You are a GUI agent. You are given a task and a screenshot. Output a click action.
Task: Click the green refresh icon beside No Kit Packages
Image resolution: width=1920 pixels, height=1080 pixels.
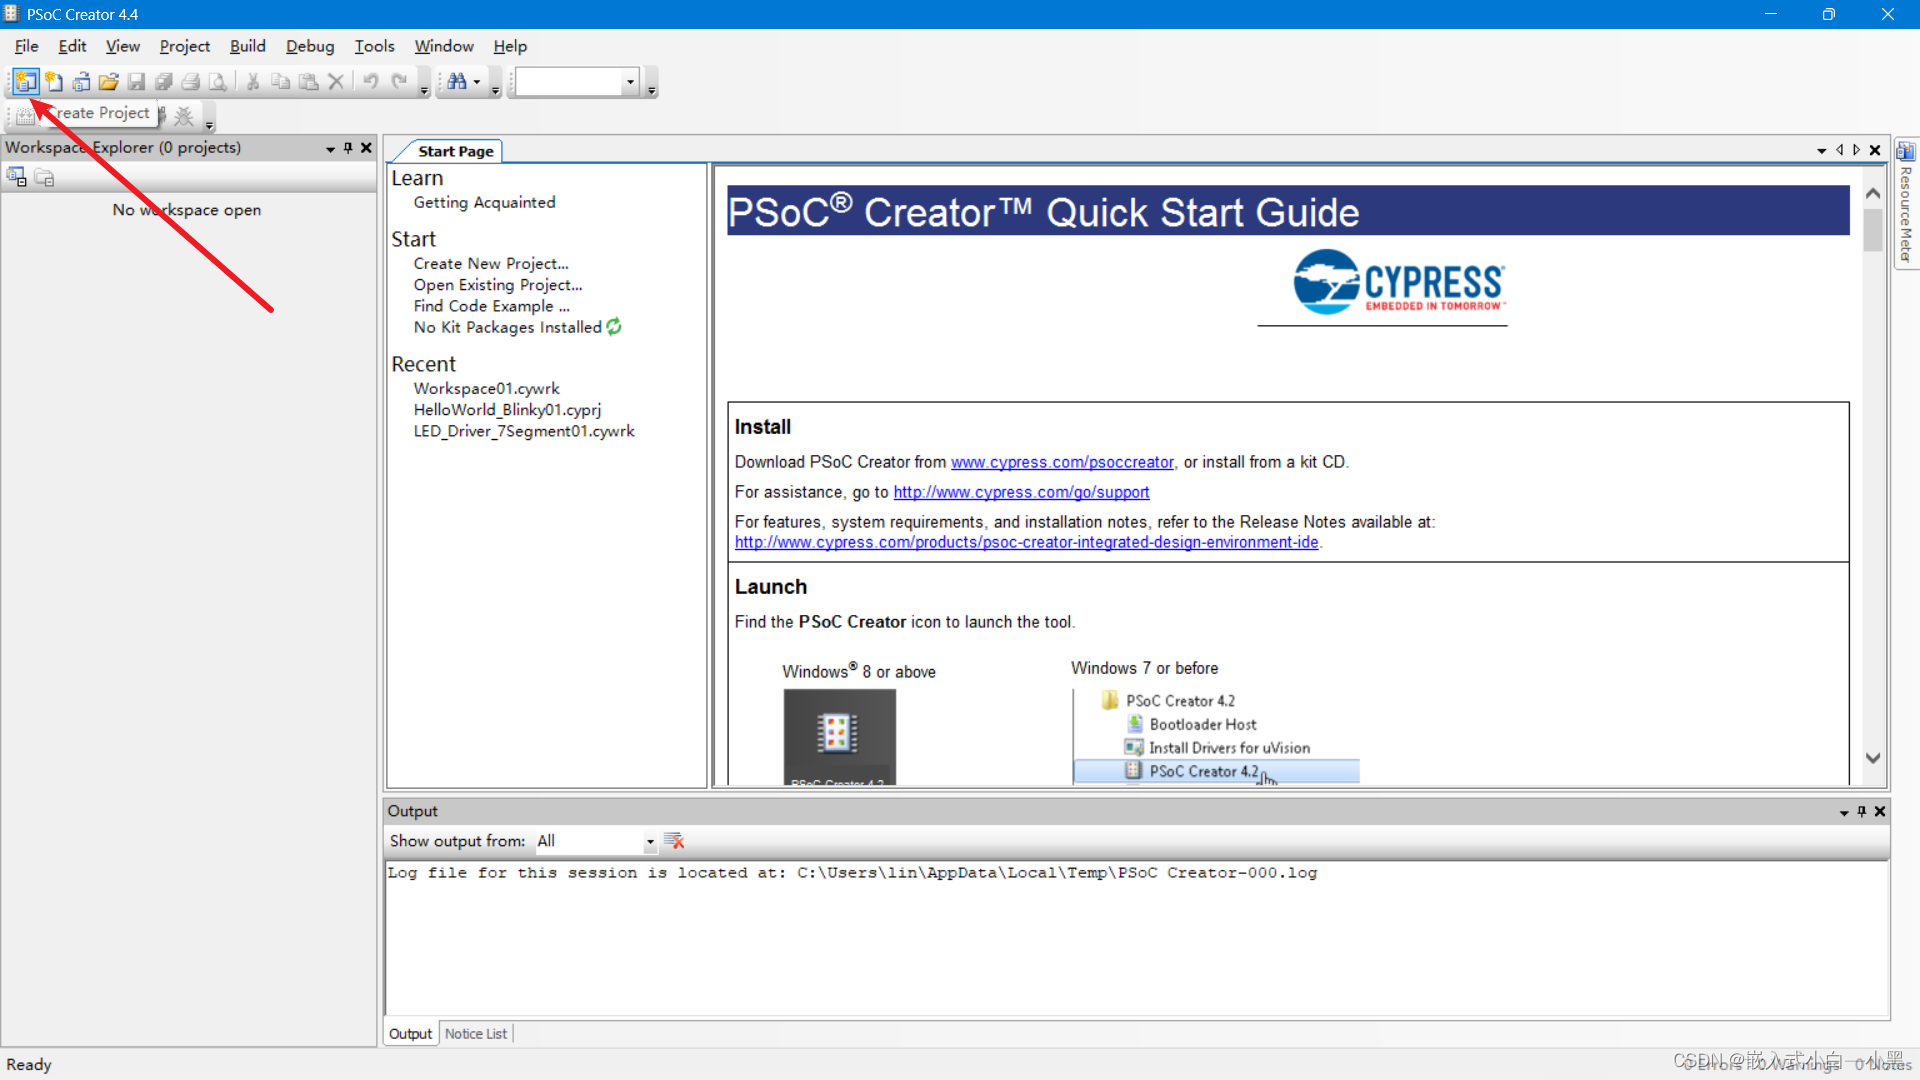tap(614, 327)
